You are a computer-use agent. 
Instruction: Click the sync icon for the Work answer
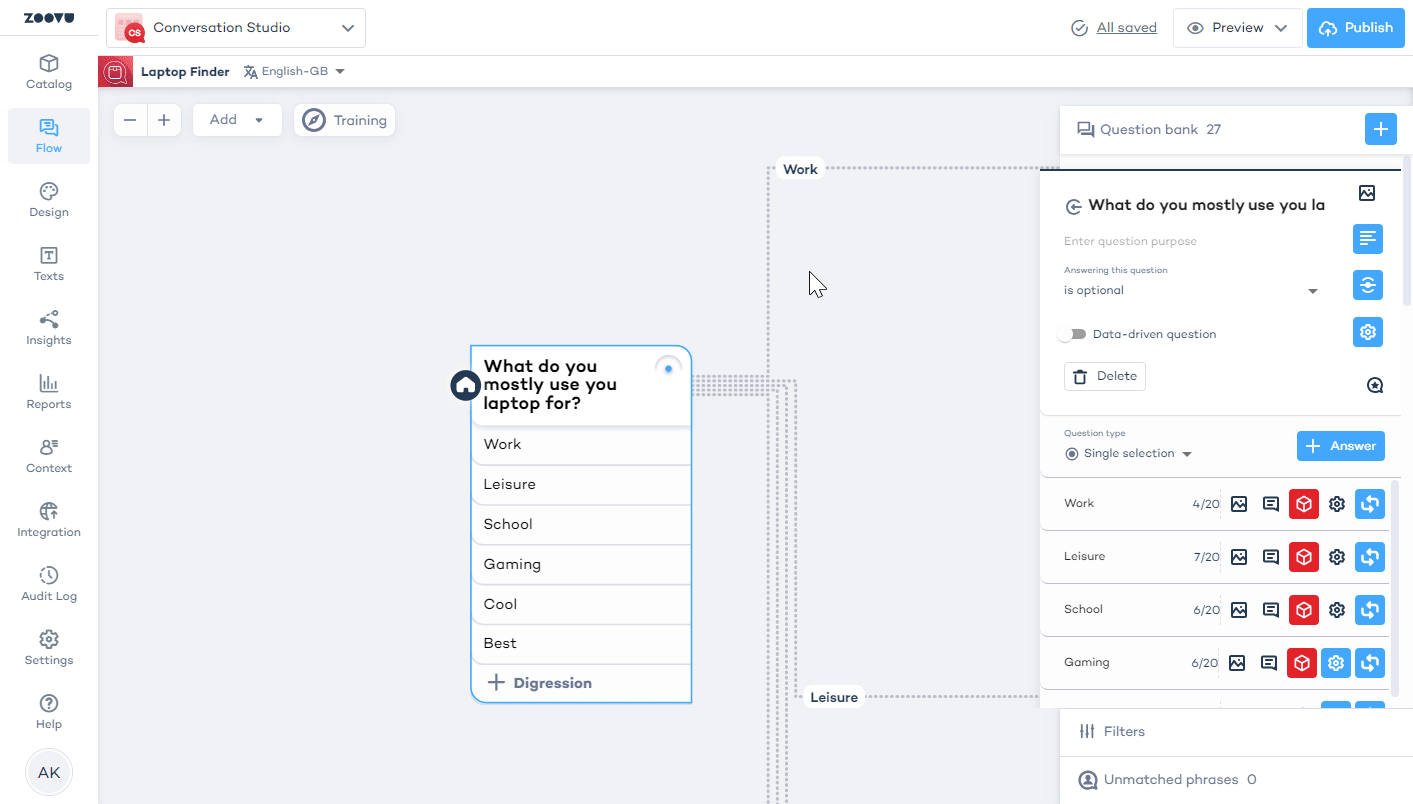point(1369,504)
